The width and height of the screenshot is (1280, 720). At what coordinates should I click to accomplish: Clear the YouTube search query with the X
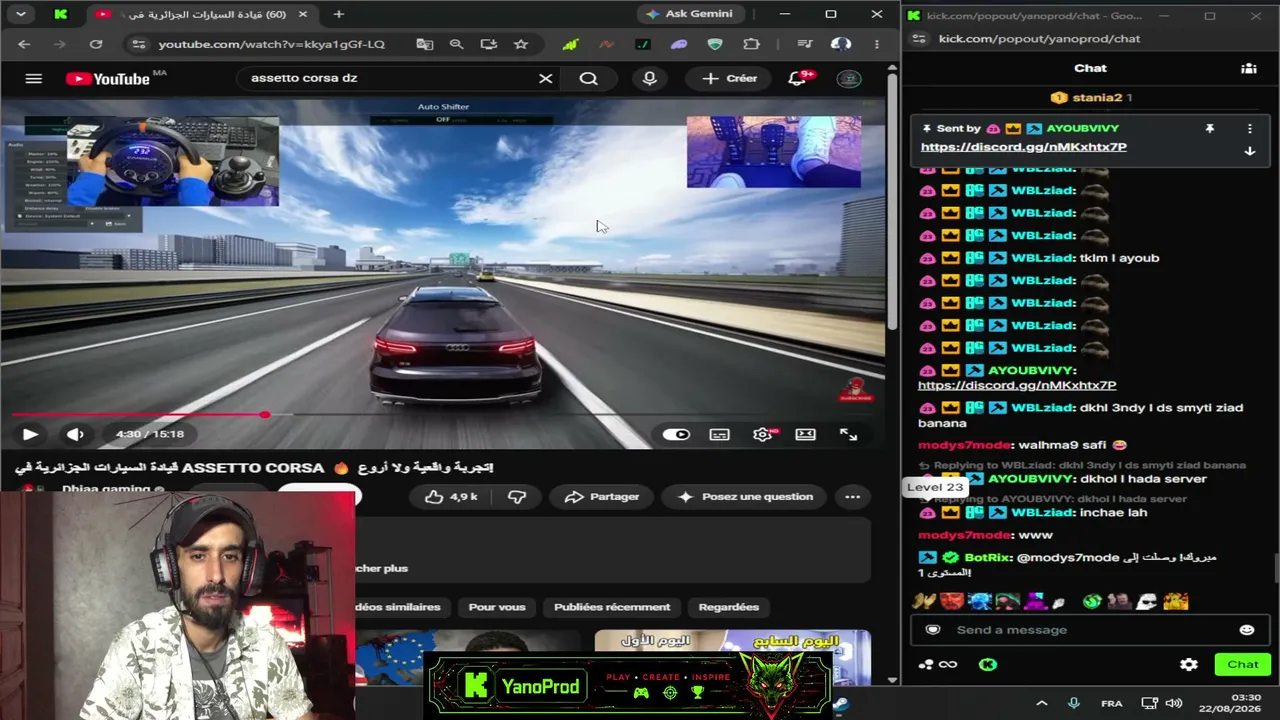tap(545, 78)
